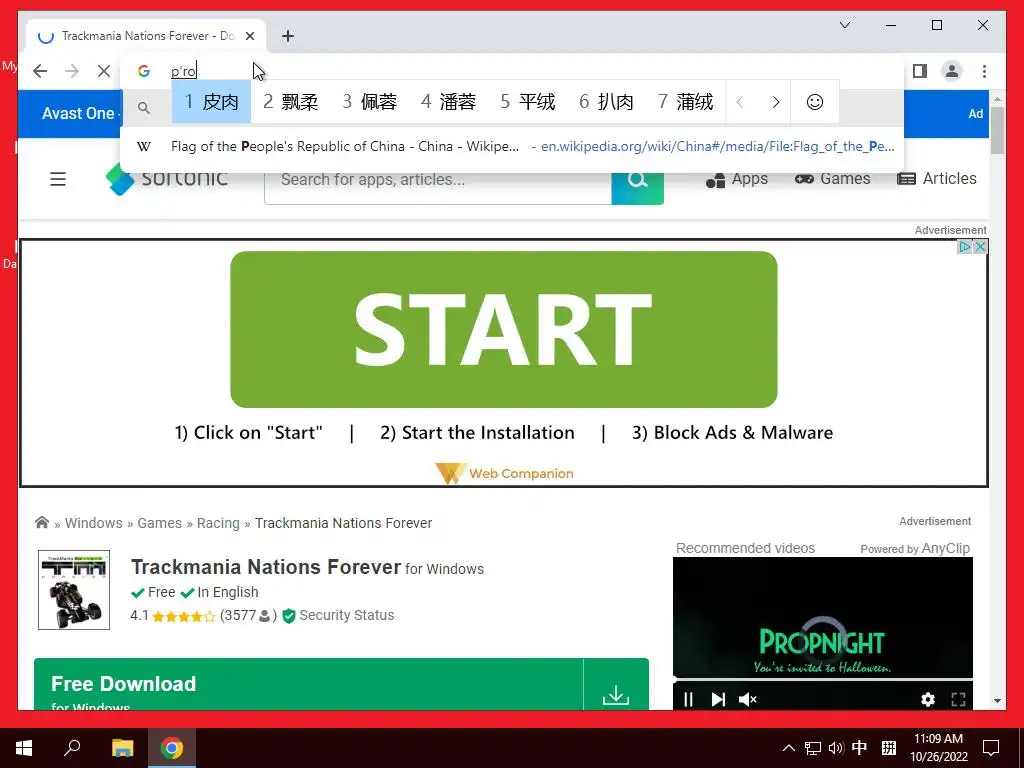Click the star rating for Trackmania
The image size is (1024, 768).
[183, 616]
